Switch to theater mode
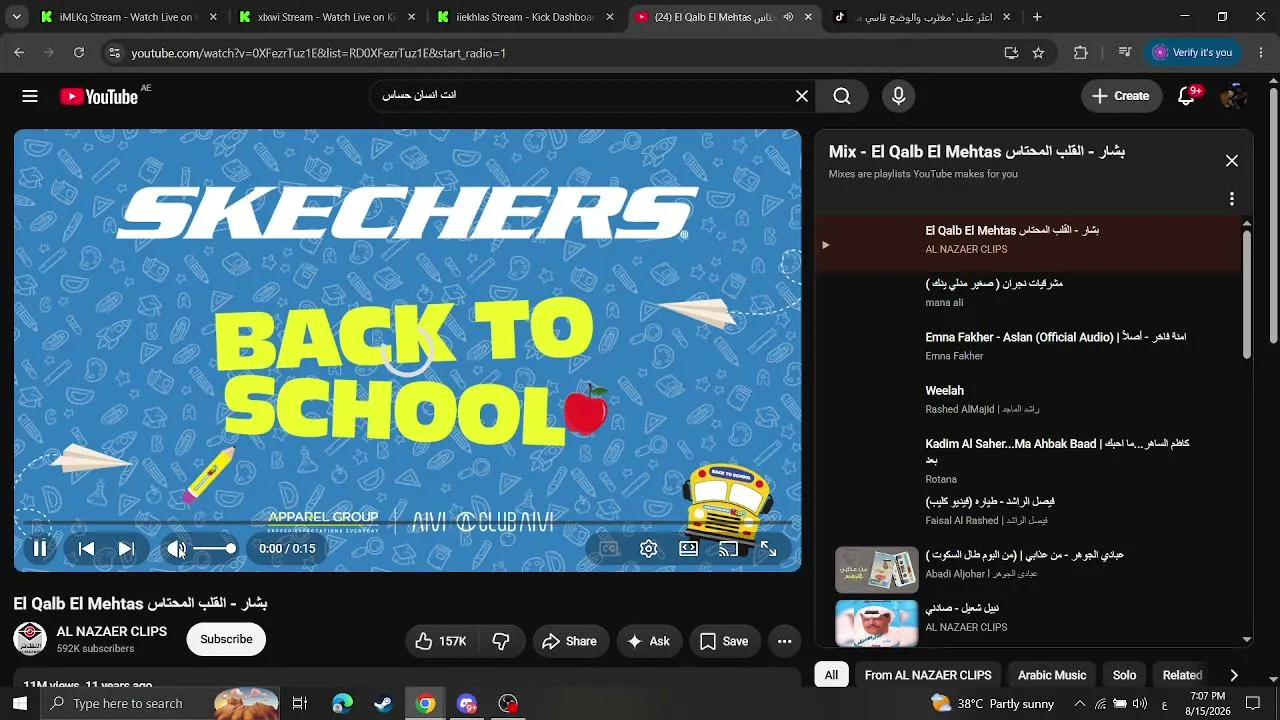Viewport: 1280px width, 720px height. pyautogui.click(x=689, y=548)
